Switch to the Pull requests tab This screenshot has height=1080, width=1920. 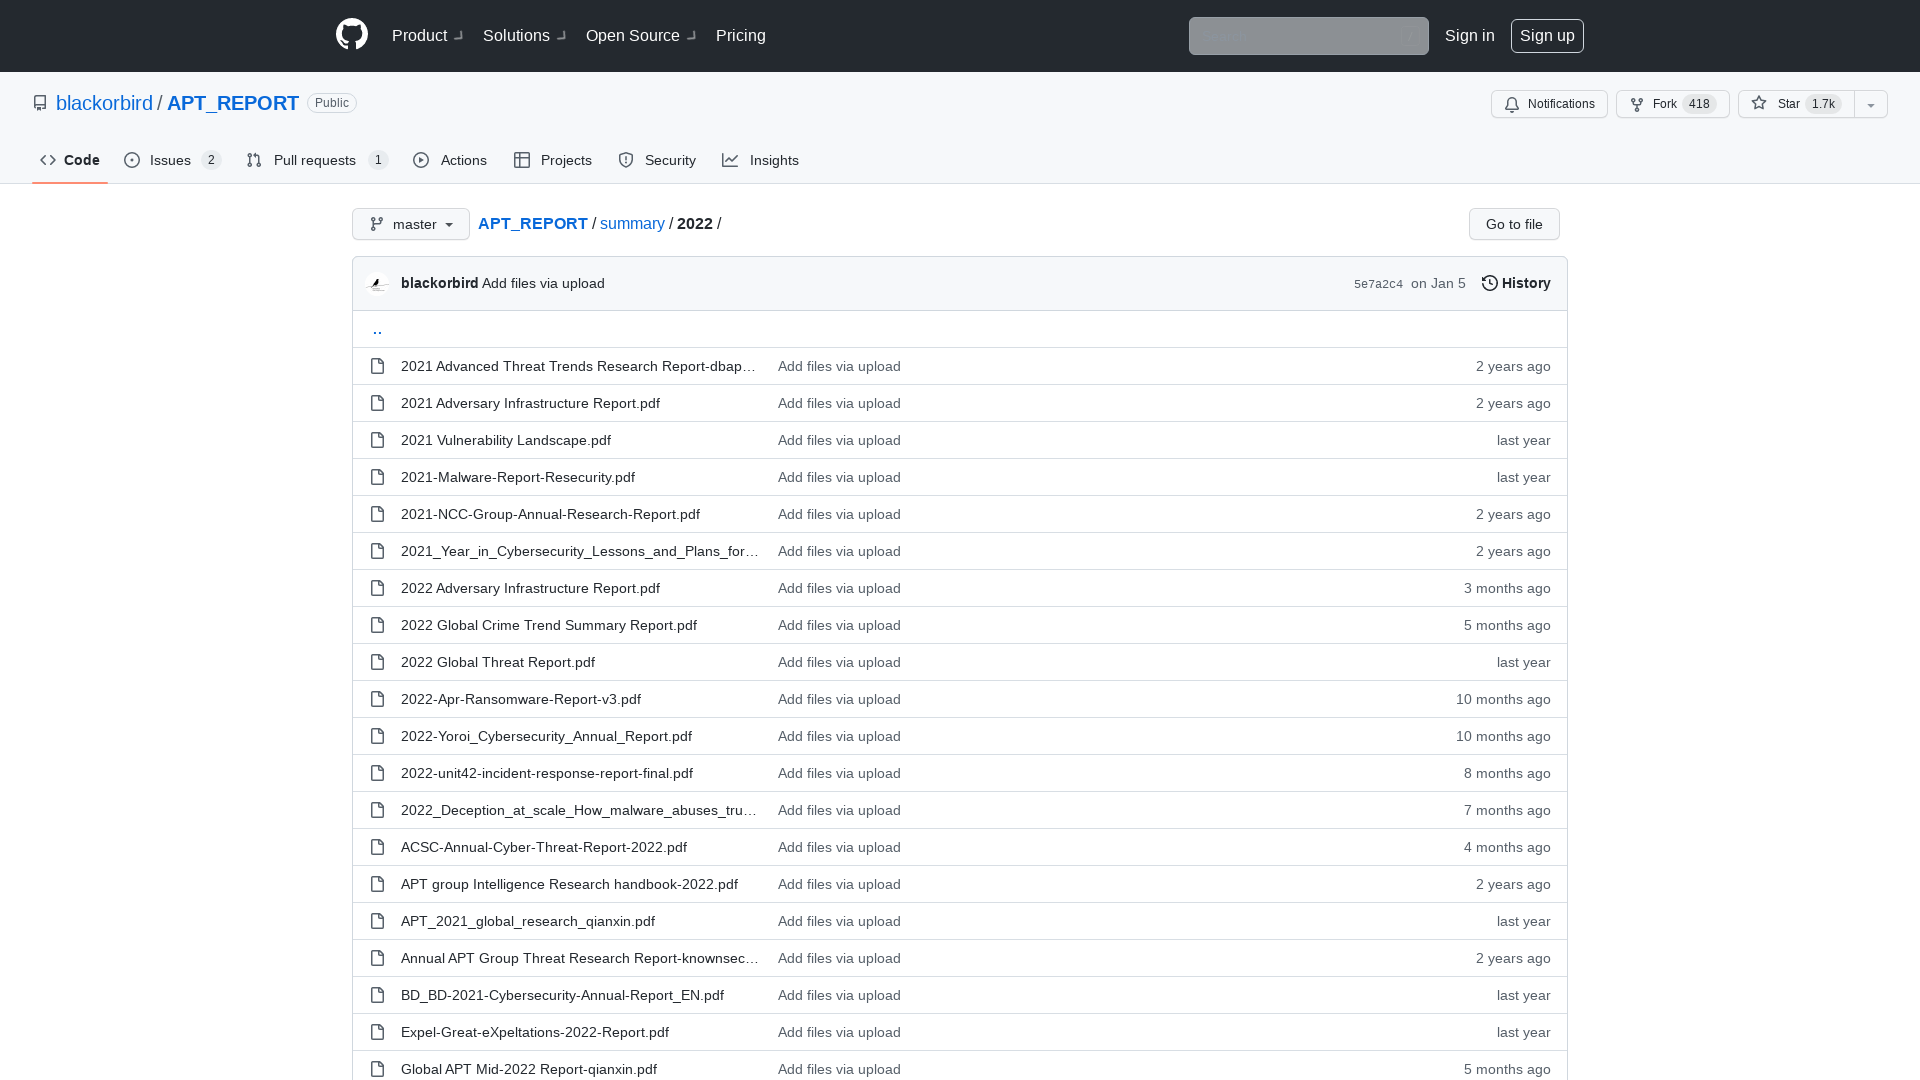click(x=317, y=160)
